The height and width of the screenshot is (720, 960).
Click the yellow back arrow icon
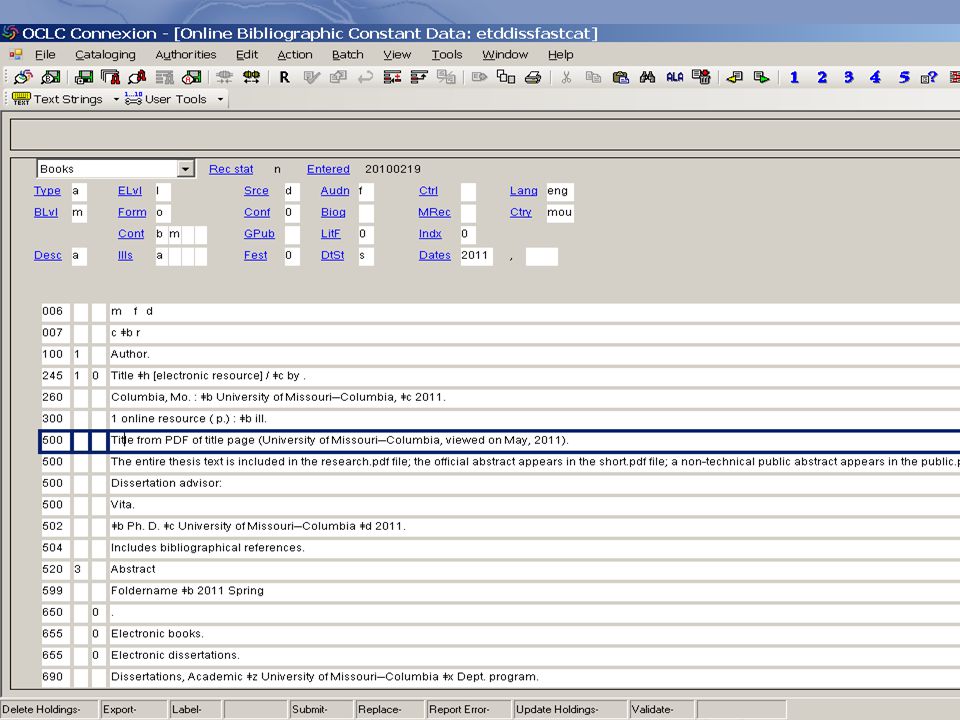tap(735, 77)
